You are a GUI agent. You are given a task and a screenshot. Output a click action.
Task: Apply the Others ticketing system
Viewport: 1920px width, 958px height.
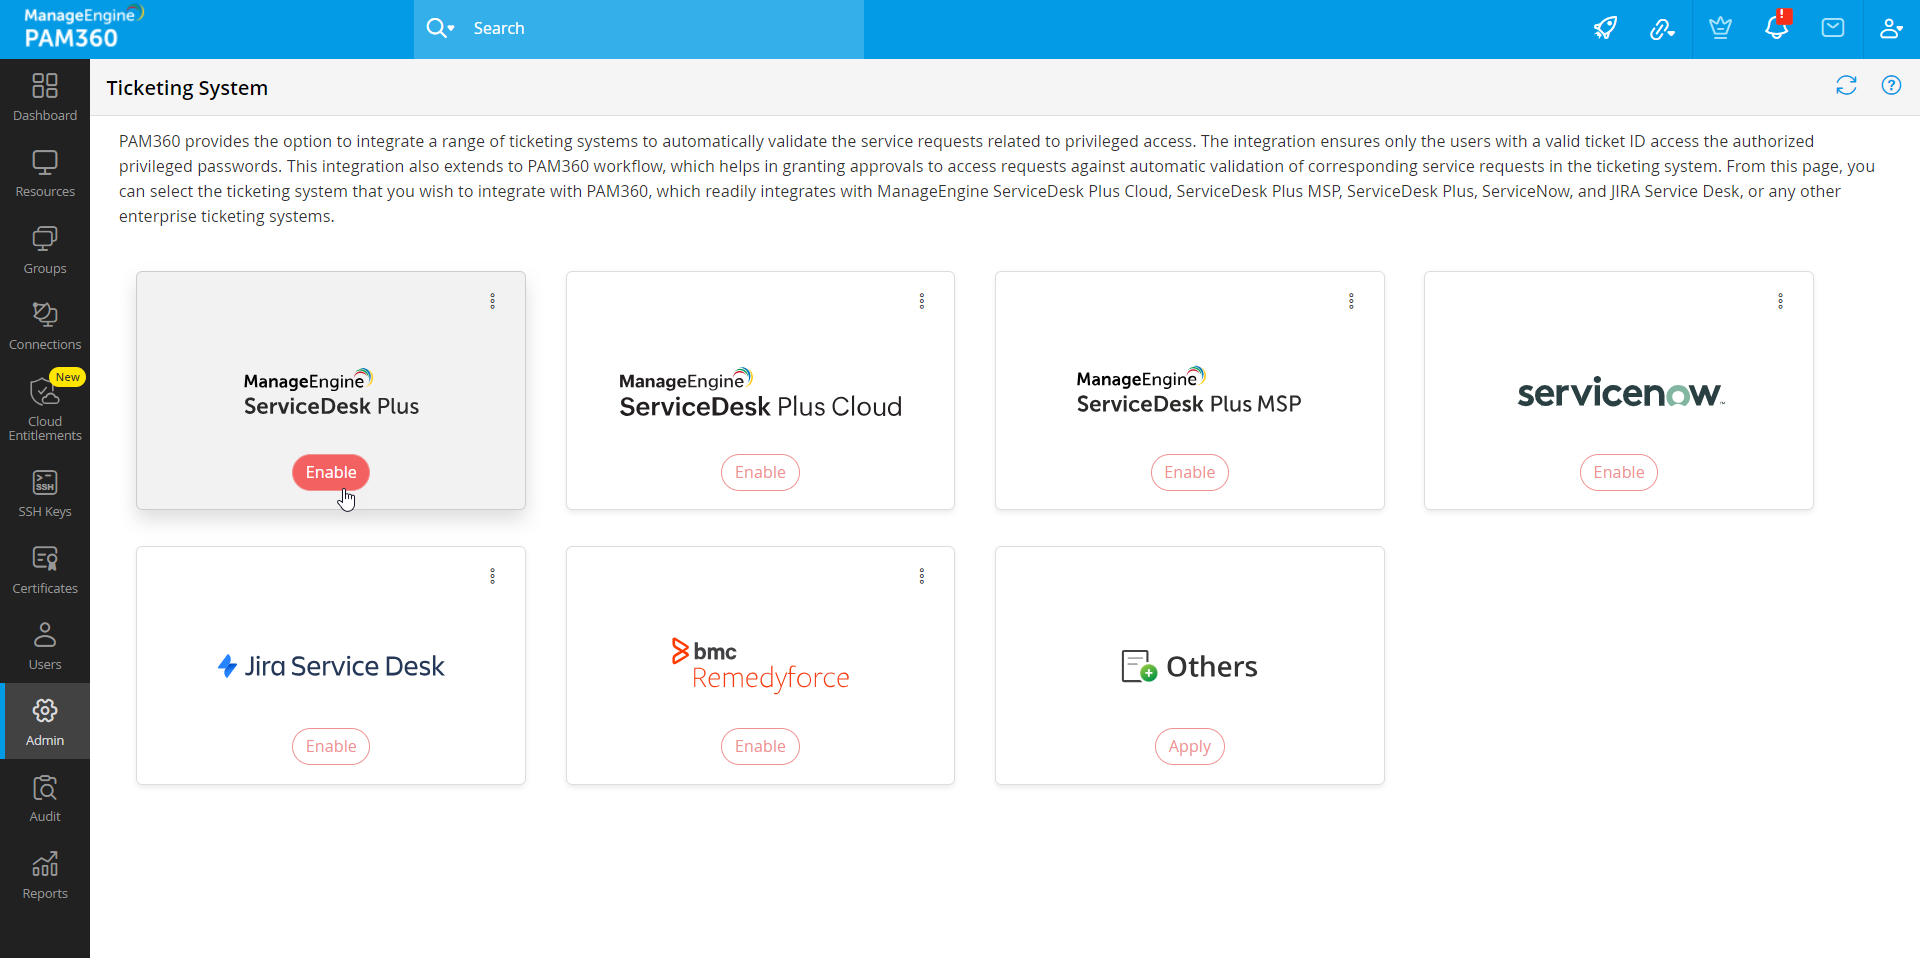coord(1189,746)
